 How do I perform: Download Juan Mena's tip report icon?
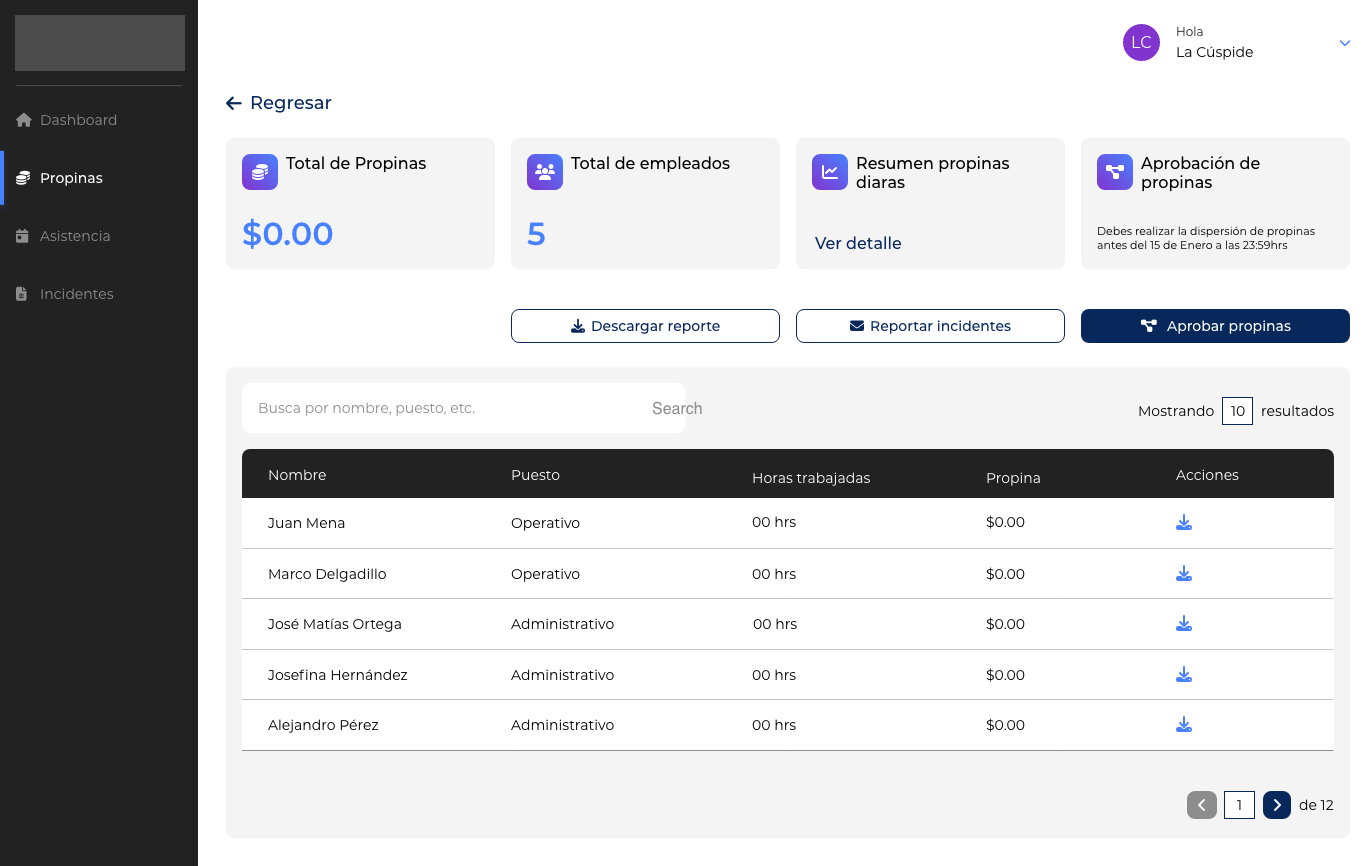pyautogui.click(x=1184, y=523)
